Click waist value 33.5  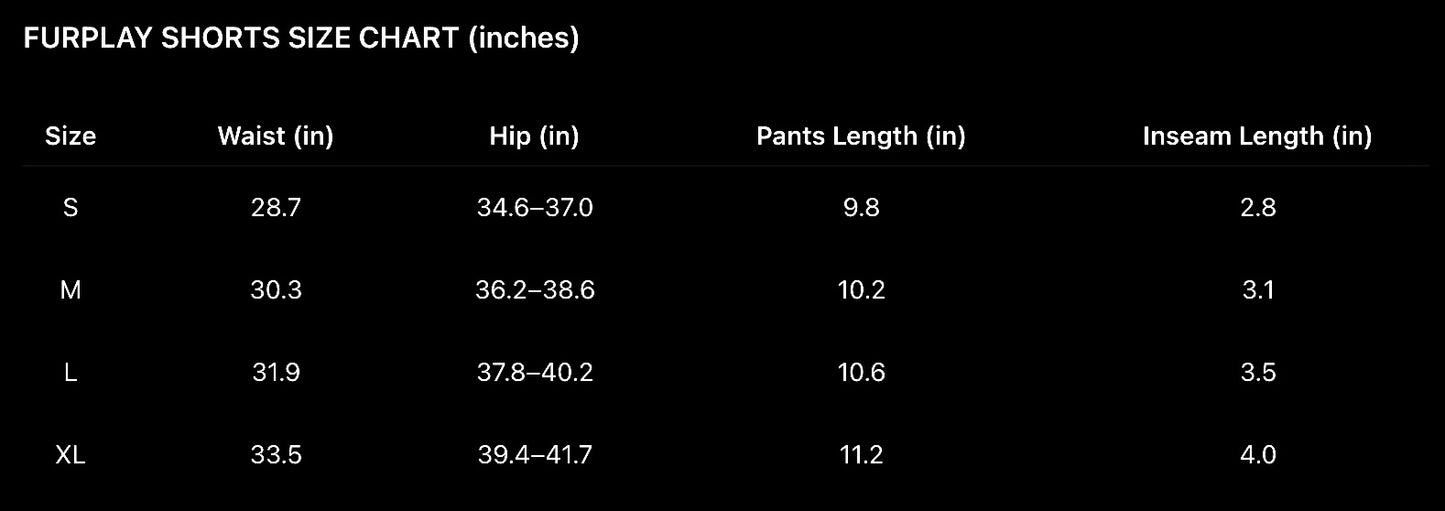tap(275, 455)
